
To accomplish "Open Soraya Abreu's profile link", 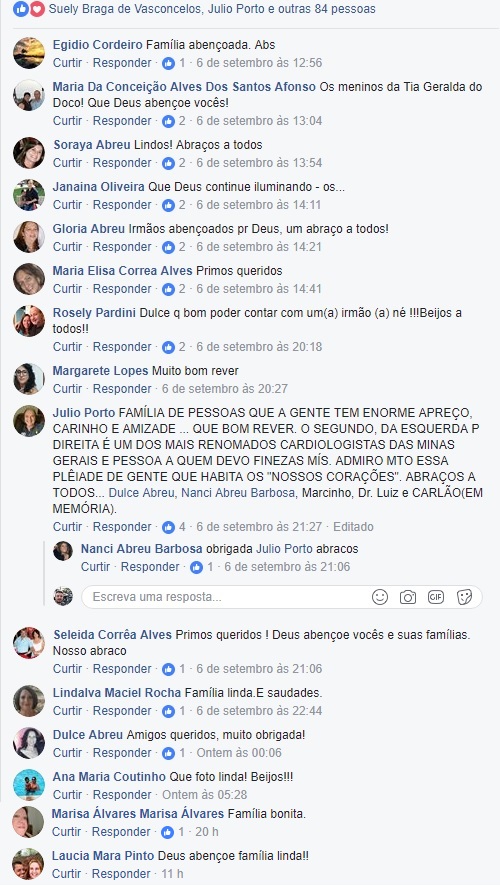I will click(x=92, y=145).
